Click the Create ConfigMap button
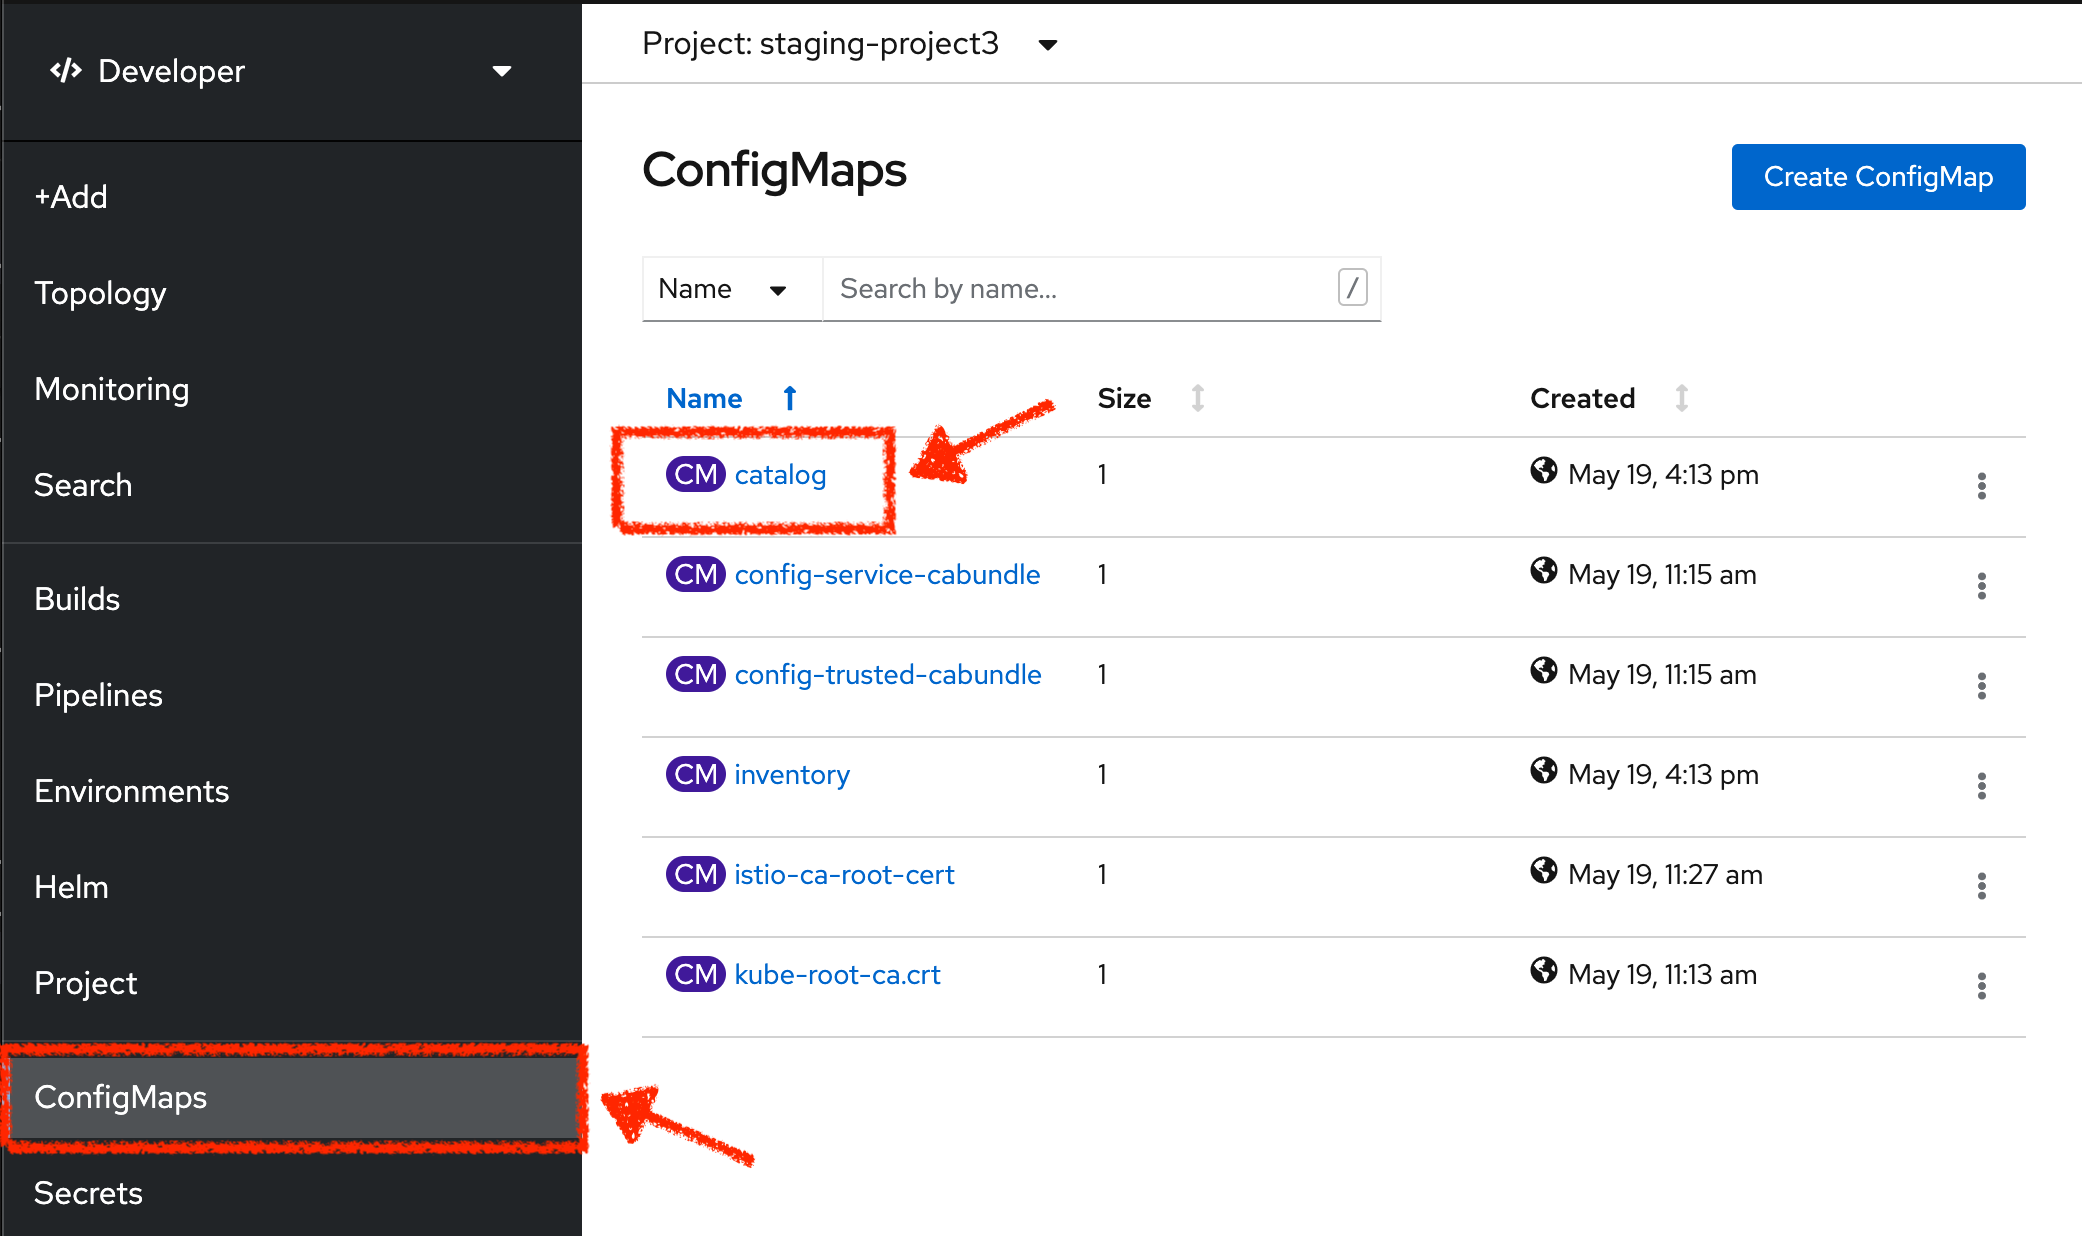This screenshot has width=2082, height=1236. (x=1877, y=176)
